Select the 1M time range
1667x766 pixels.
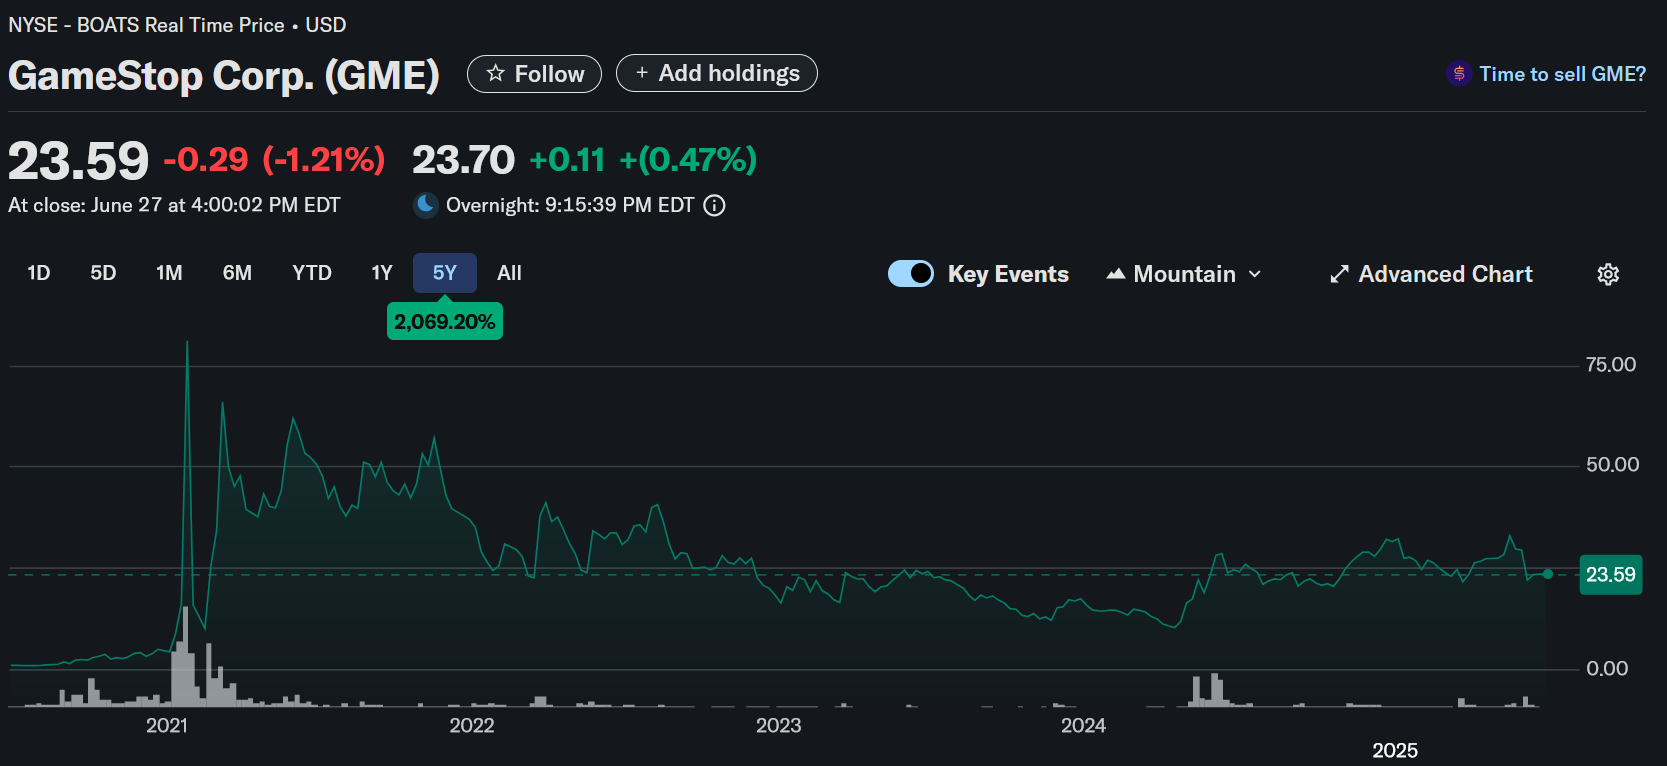tap(169, 273)
